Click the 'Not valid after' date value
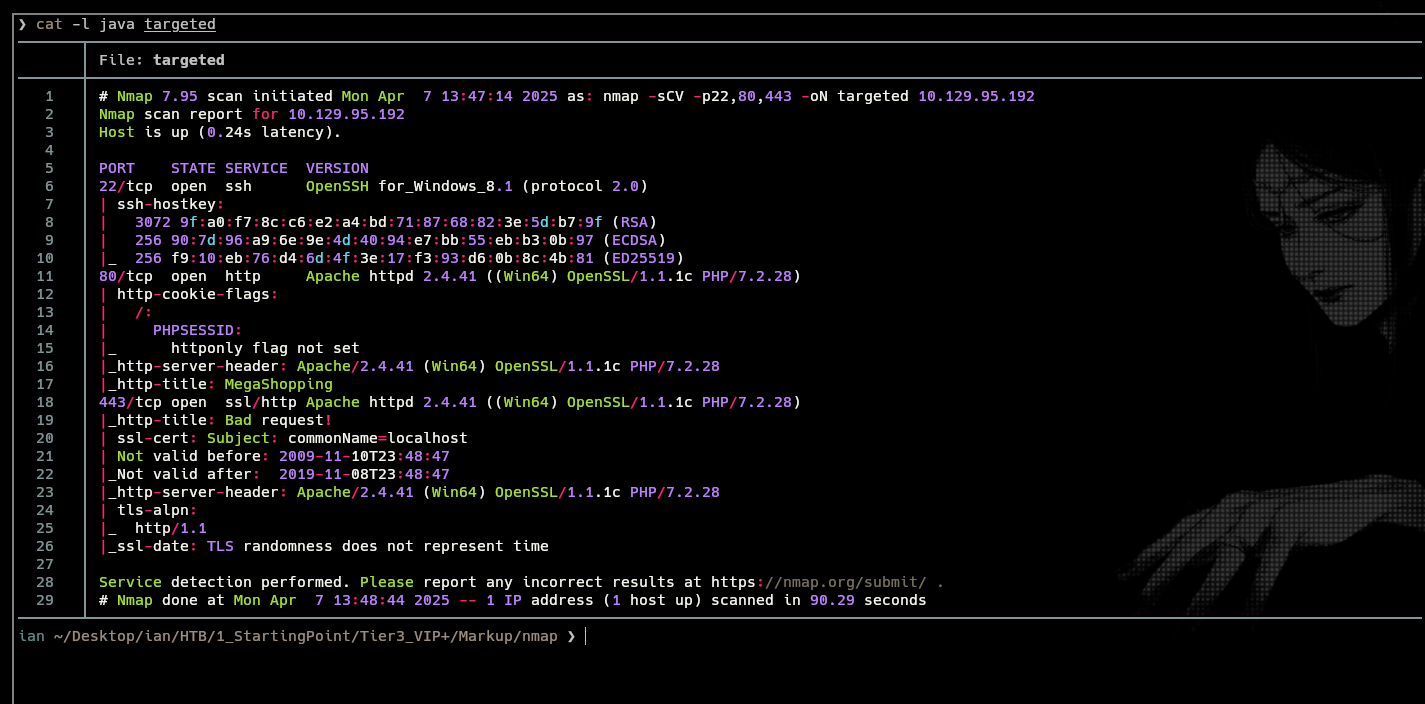Viewport: 1425px width, 704px height. coord(364,474)
